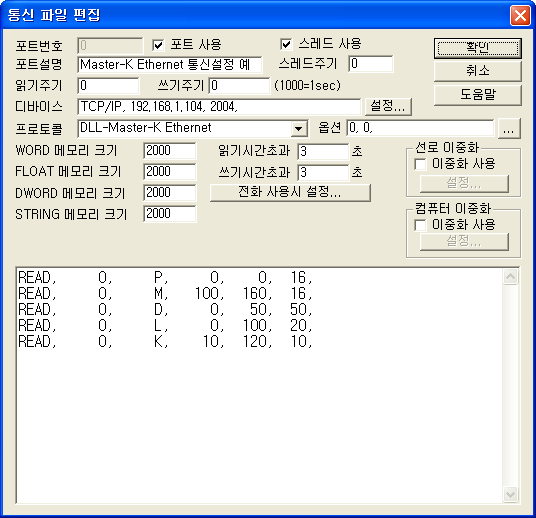Open the 프로토콜 dropdown arrow
The height and width of the screenshot is (518, 536).
pyautogui.click(x=299, y=129)
